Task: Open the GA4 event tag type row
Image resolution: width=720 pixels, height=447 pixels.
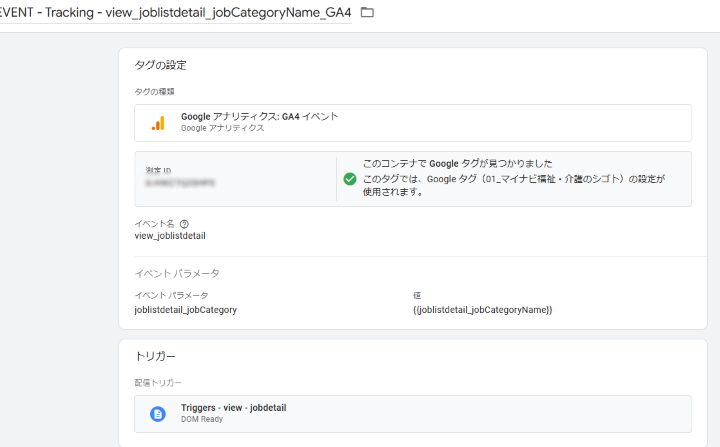Action: 413,123
